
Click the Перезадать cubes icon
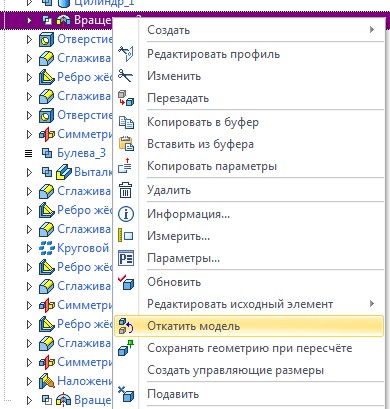click(x=126, y=98)
